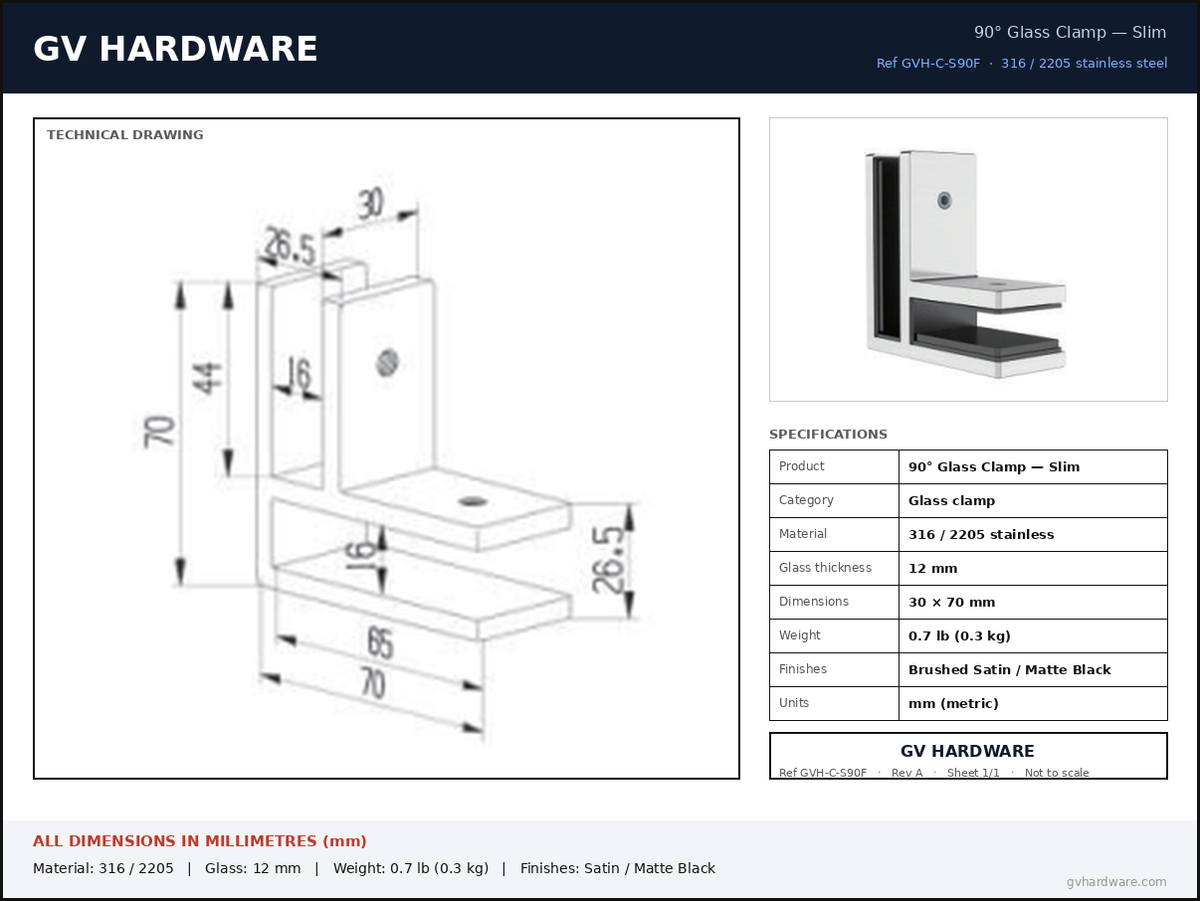1200x901 pixels.
Task: Select the '316 / 2205 stainless' value cell
Action: (1033, 535)
